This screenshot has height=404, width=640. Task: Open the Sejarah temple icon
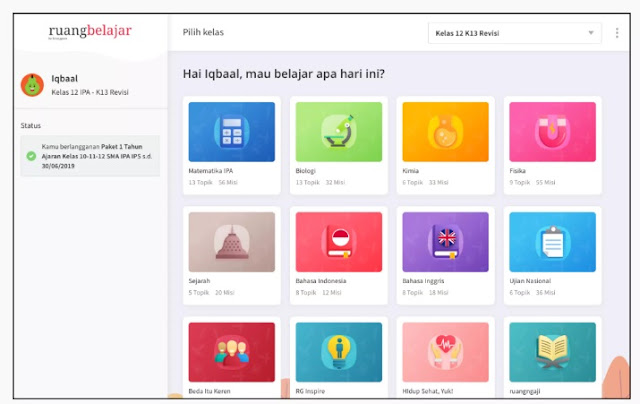point(232,242)
